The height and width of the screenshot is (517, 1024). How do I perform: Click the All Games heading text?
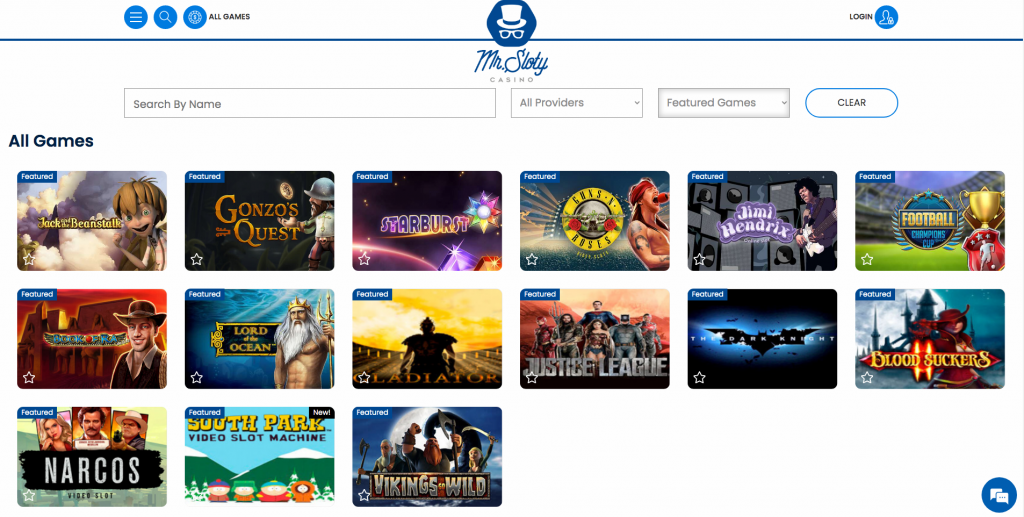pos(51,141)
